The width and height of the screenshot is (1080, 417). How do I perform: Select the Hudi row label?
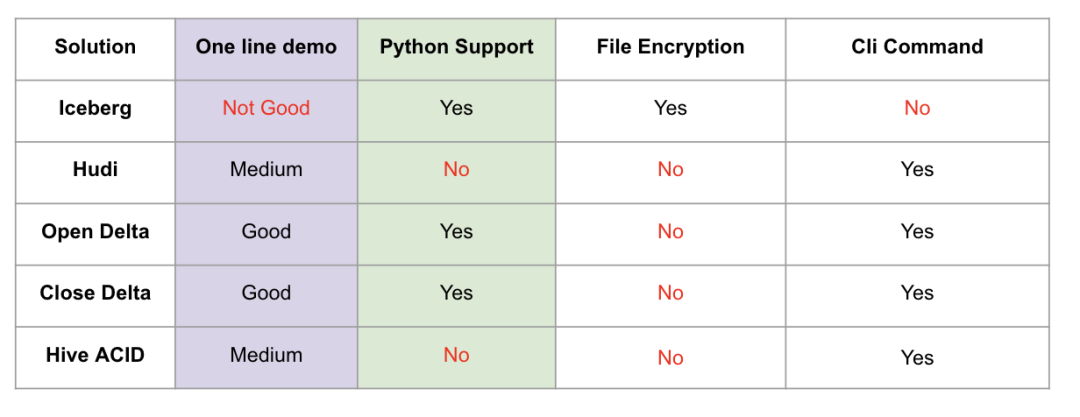[x=95, y=170]
